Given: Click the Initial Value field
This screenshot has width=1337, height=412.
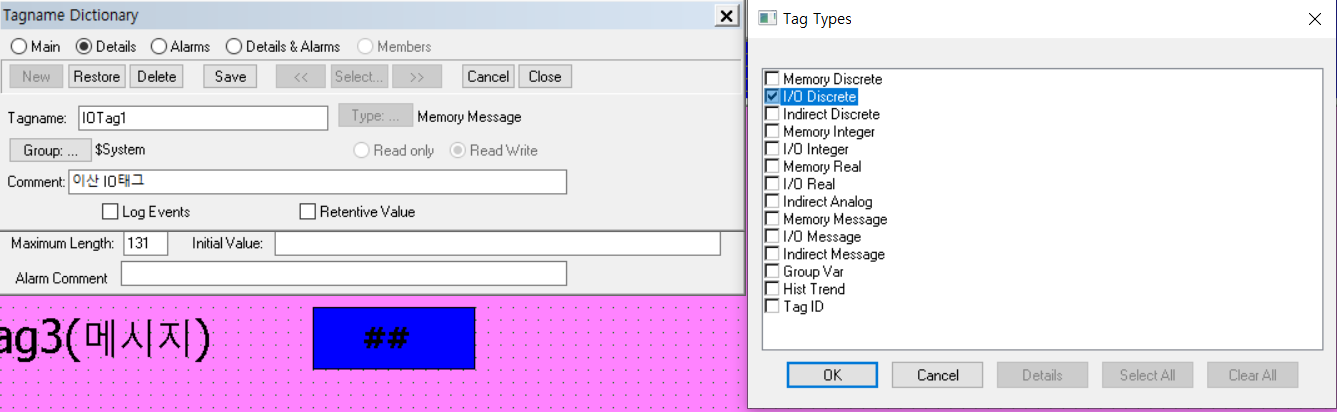Looking at the screenshot, I should [498, 244].
